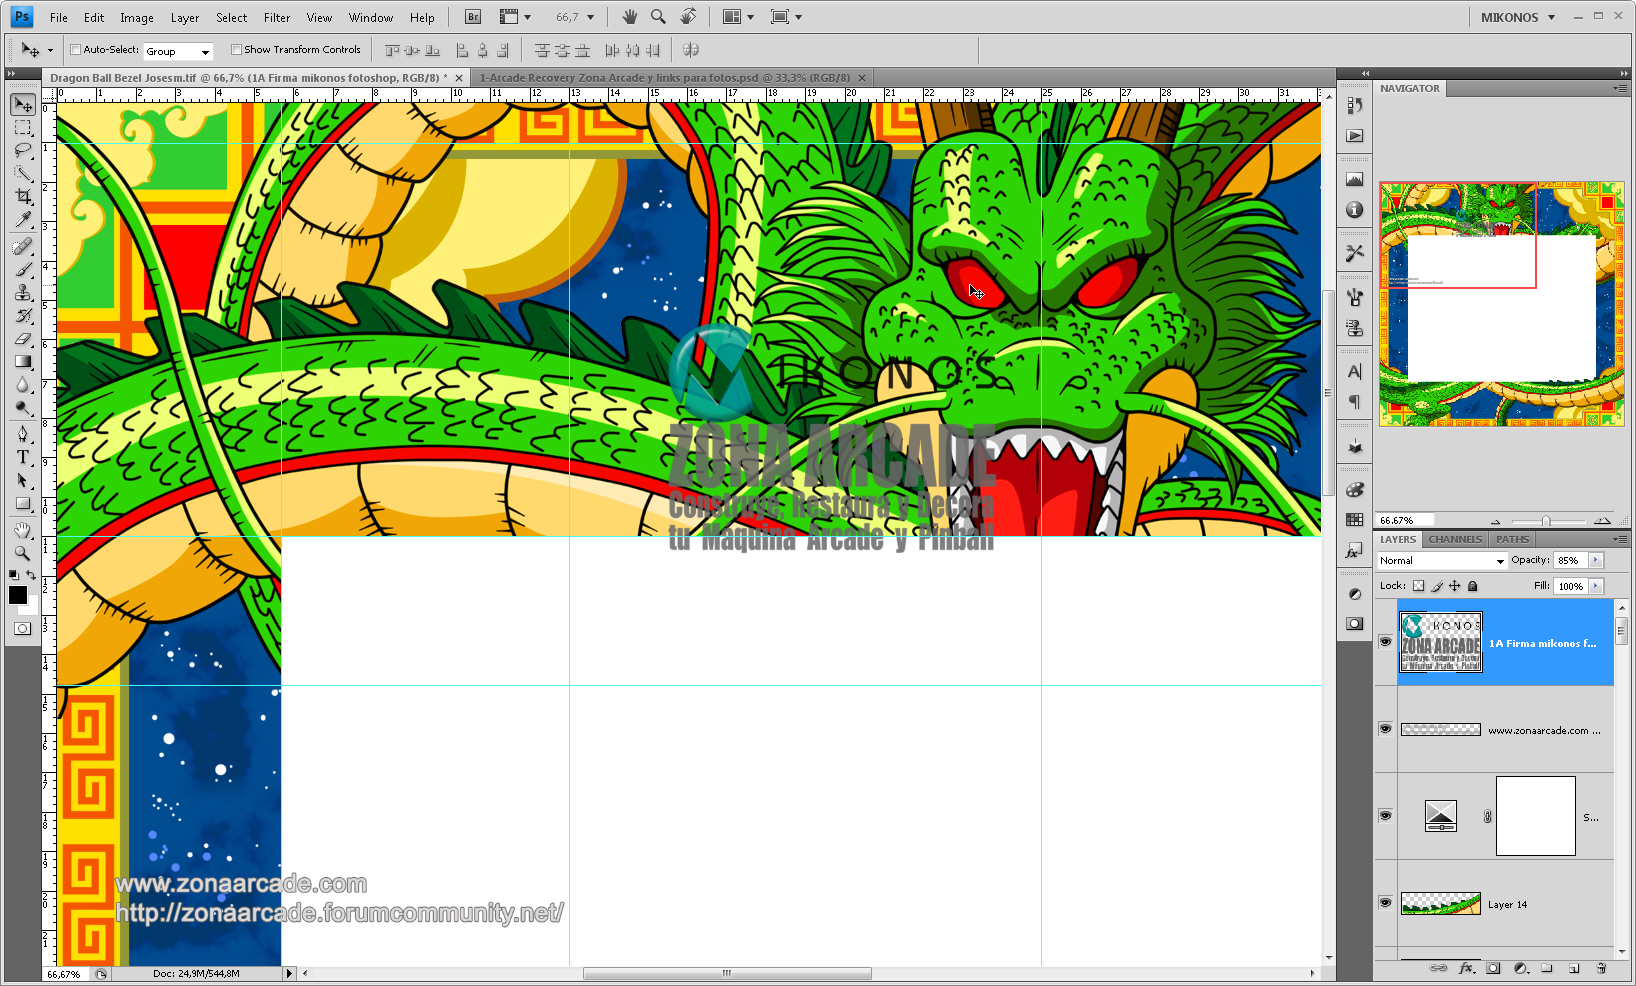Select the Zoom tool in left toolbox
Screen dimensions: 1636x986
coord(23,553)
